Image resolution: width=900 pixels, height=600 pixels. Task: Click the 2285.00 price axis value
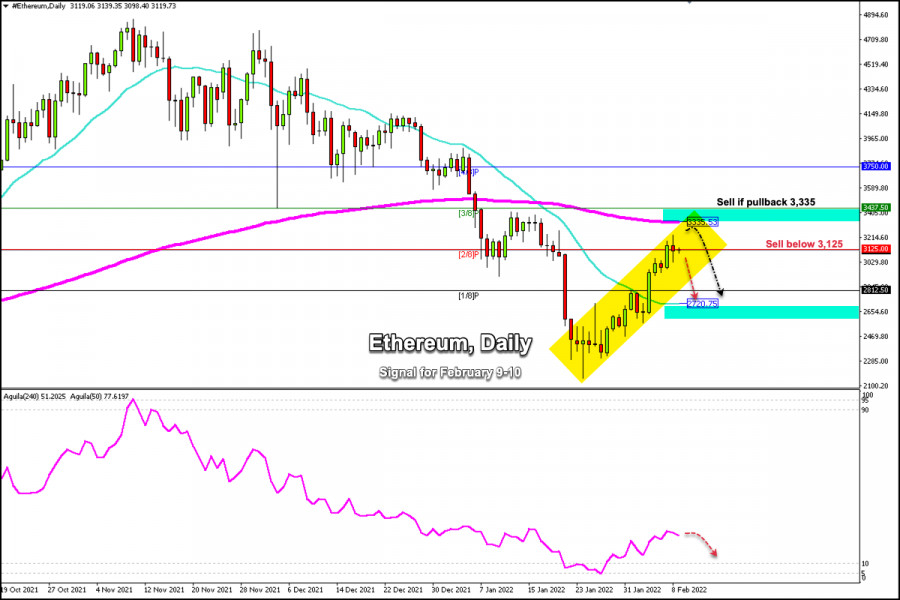click(875, 361)
